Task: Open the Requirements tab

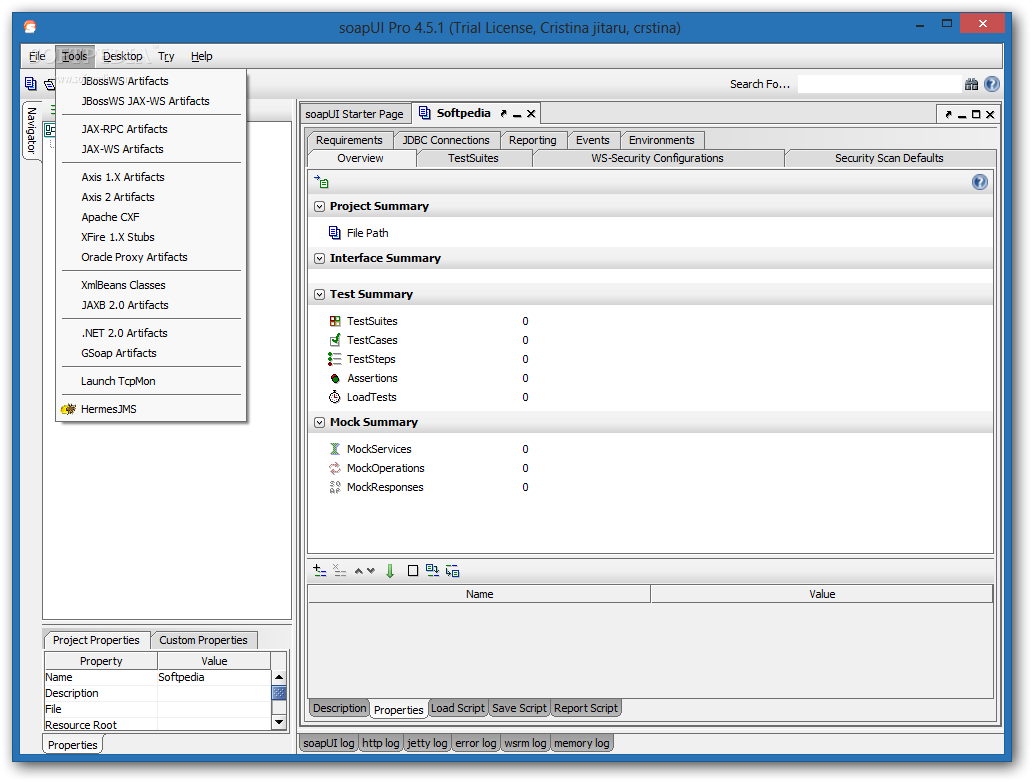Action: tap(349, 140)
